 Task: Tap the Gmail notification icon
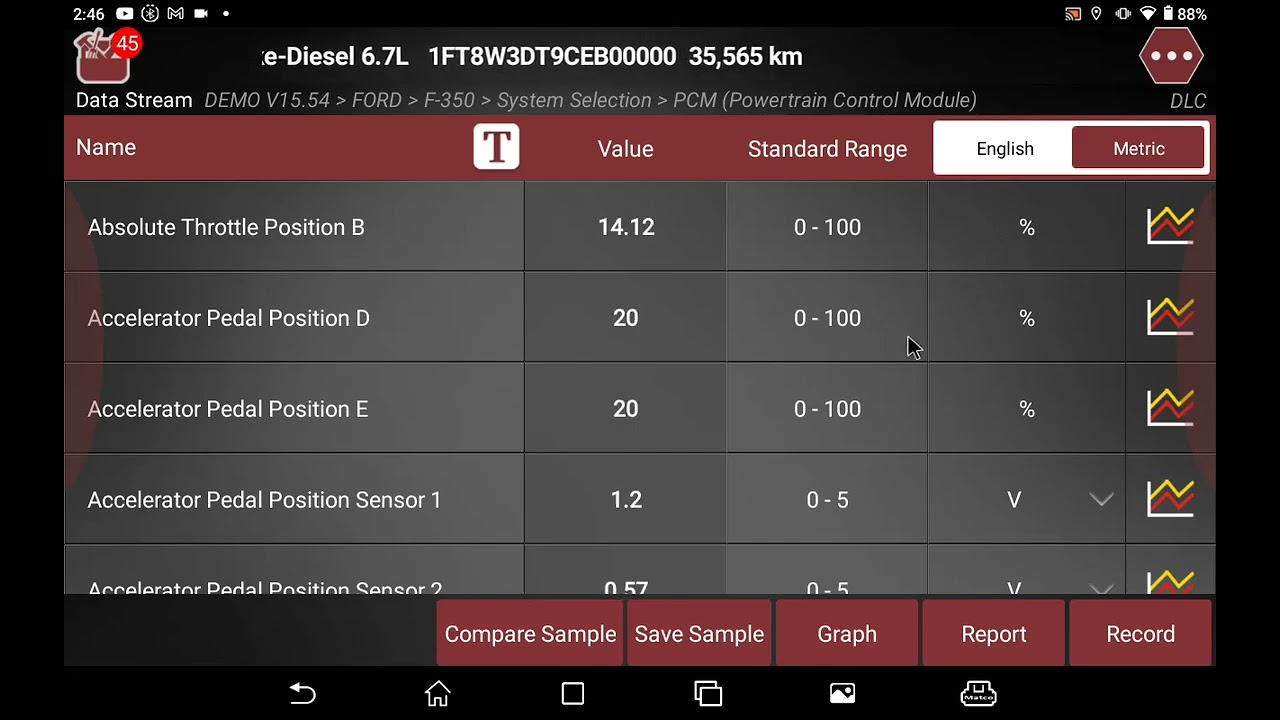click(x=176, y=14)
